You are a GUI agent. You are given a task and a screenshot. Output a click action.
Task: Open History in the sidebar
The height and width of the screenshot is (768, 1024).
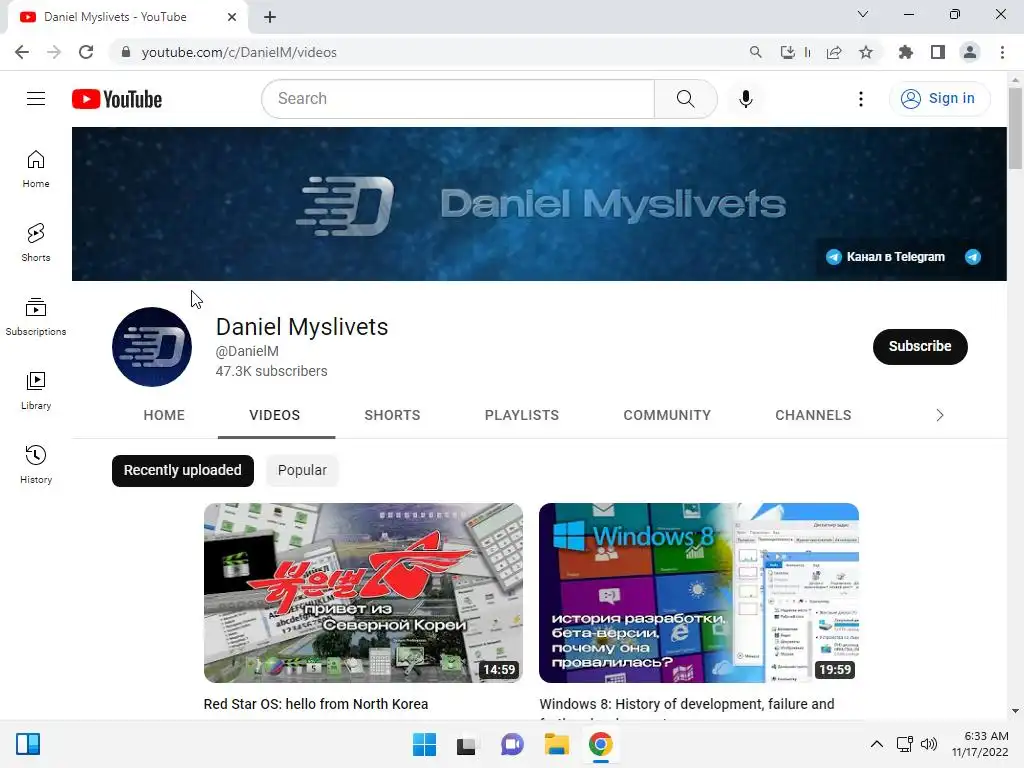[36, 464]
